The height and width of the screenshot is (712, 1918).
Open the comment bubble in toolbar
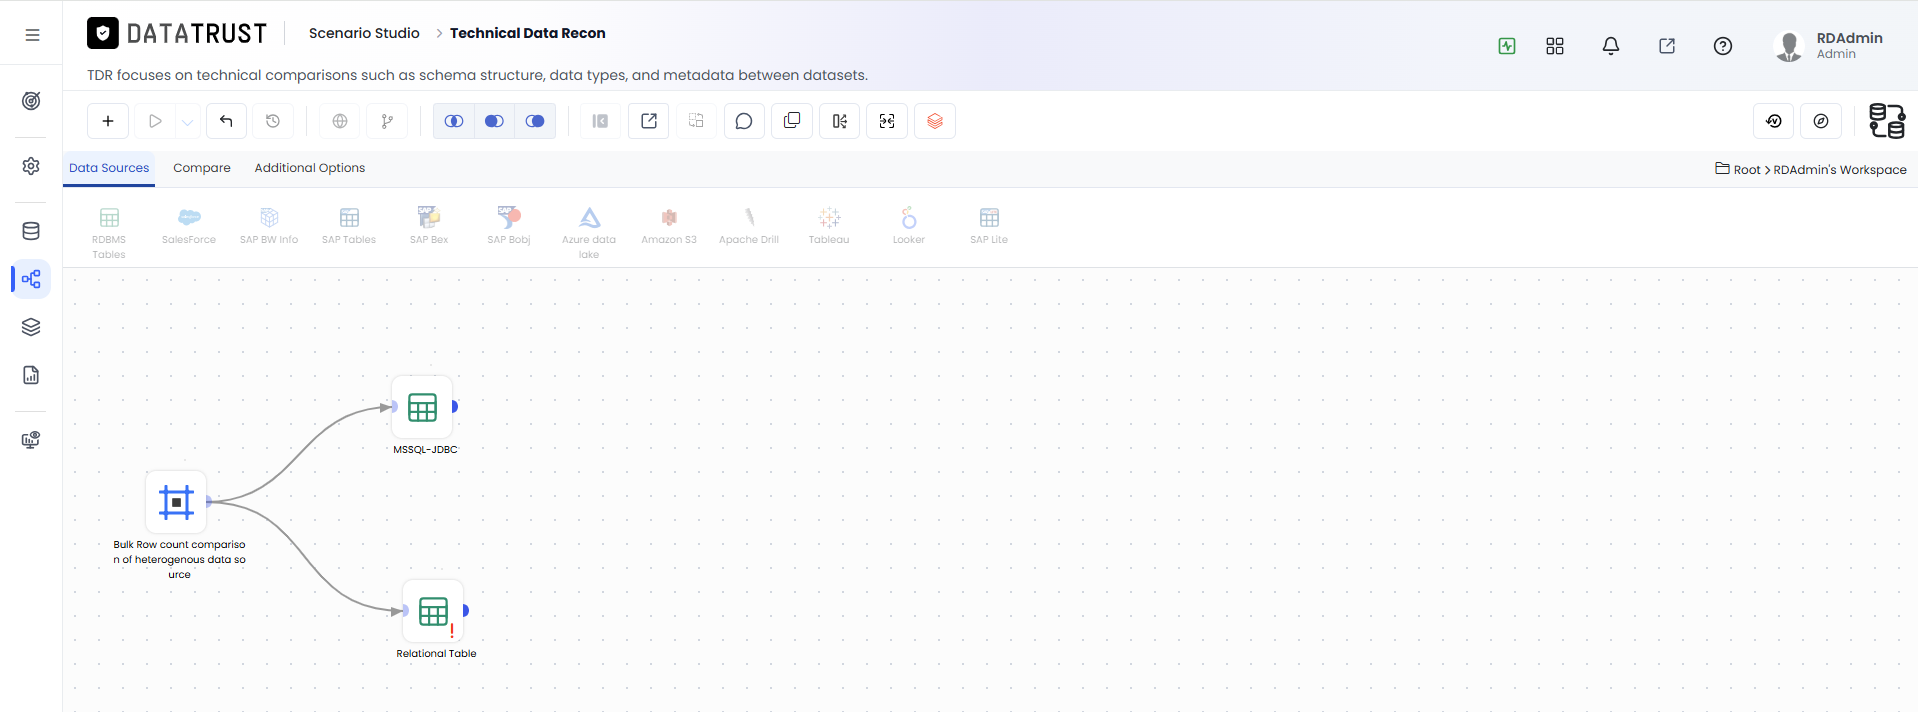(x=744, y=121)
